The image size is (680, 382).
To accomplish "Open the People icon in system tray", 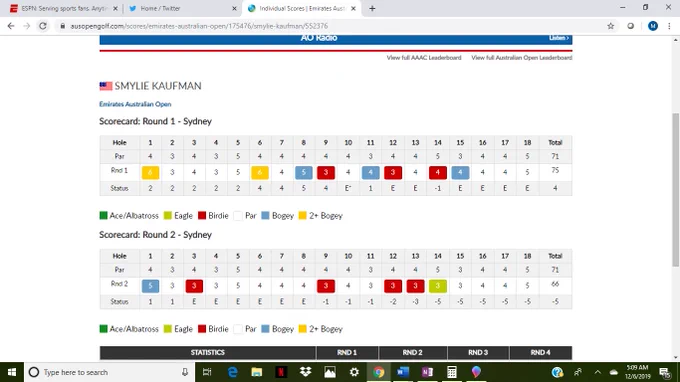I will click(578, 372).
